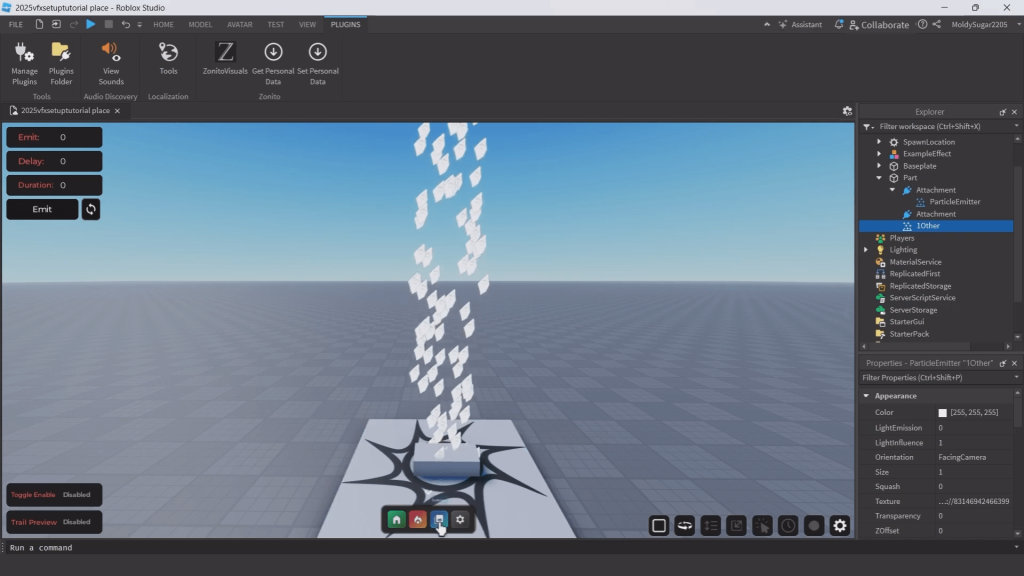The width and height of the screenshot is (1024, 576).
Task: Click the undo arrow in the quick toolbar
Action: (125, 24)
